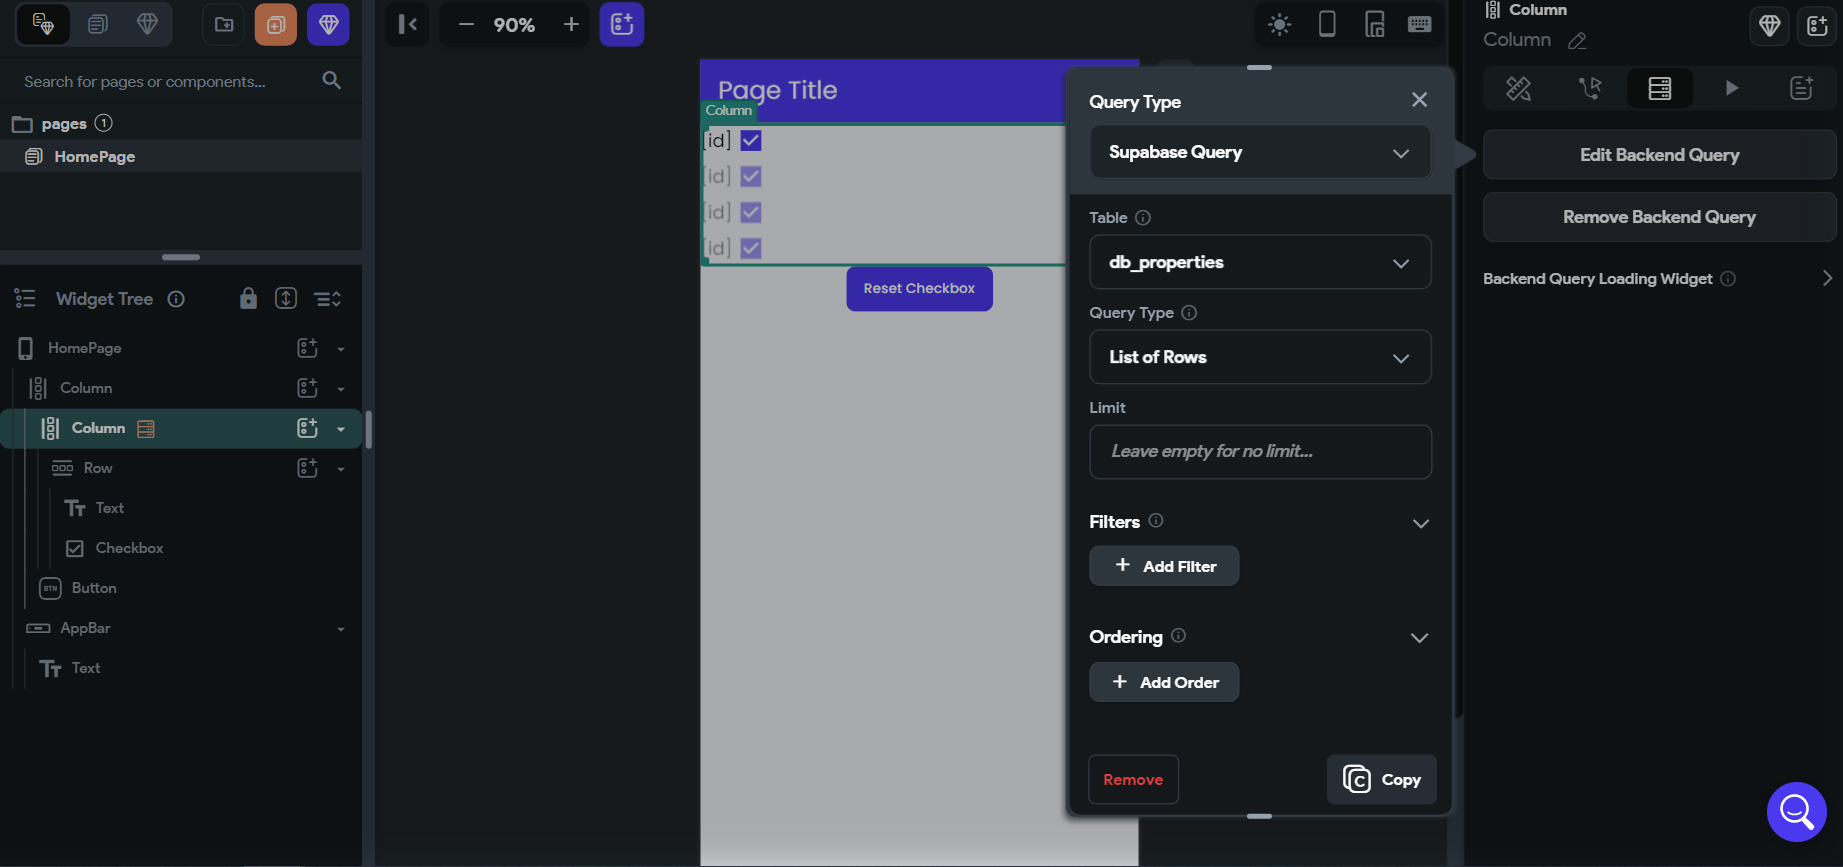Open the multi-device size icon
This screenshot has height=867, width=1843.
click(x=1375, y=24)
